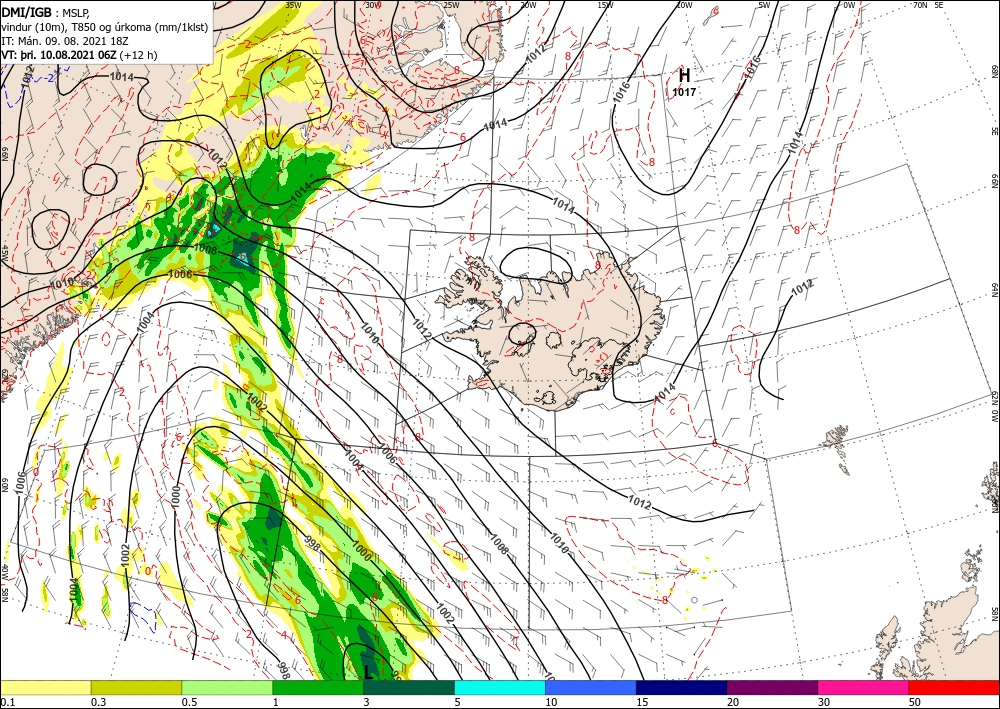Image resolution: width=1000 pixels, height=709 pixels.
Task: Select the purple 20–30 mm legend swatch
Action: click(772, 687)
